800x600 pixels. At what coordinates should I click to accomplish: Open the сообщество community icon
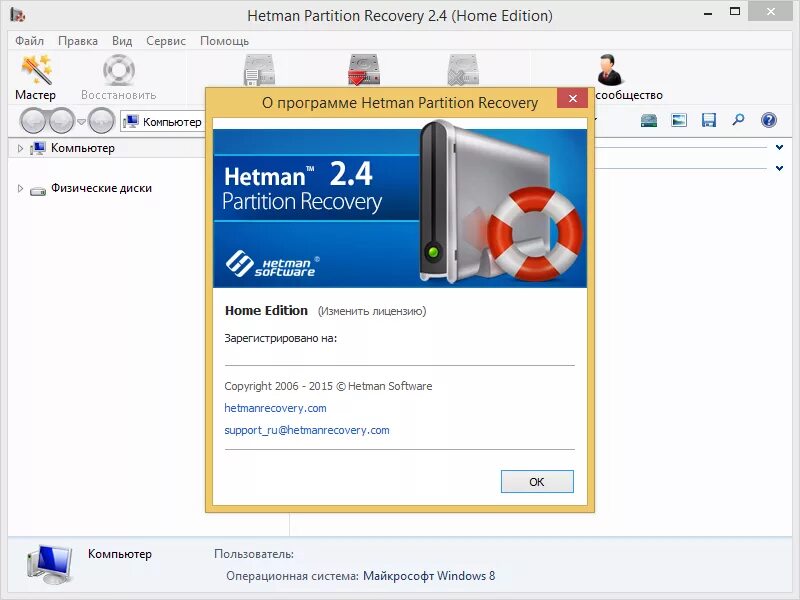609,69
